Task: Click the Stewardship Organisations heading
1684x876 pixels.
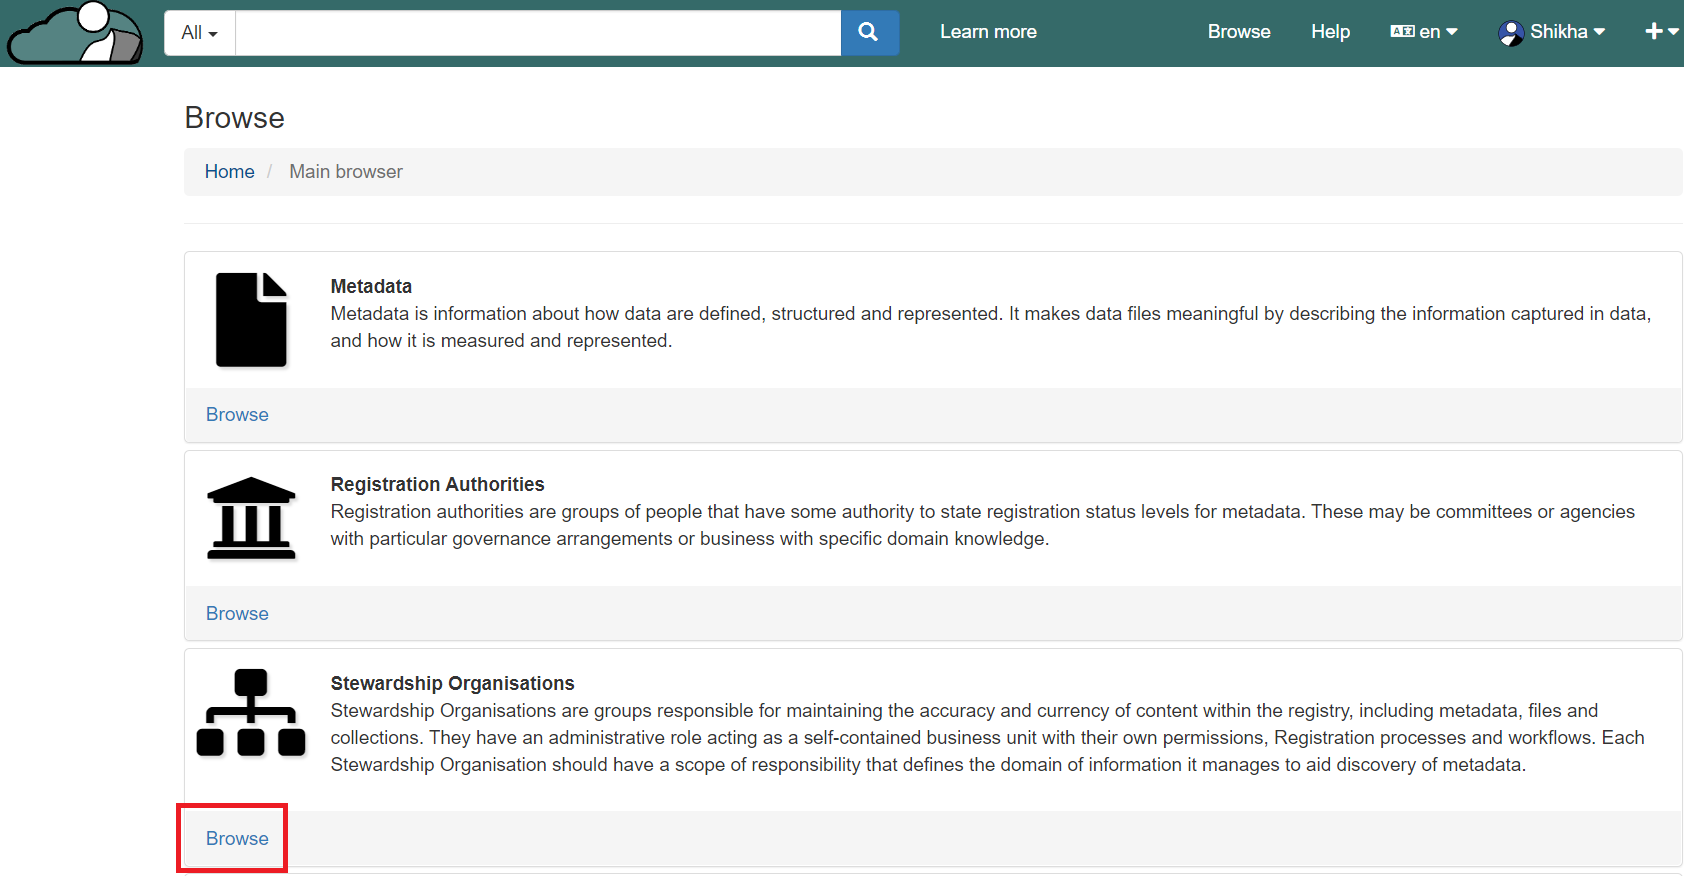Action: coord(452,683)
